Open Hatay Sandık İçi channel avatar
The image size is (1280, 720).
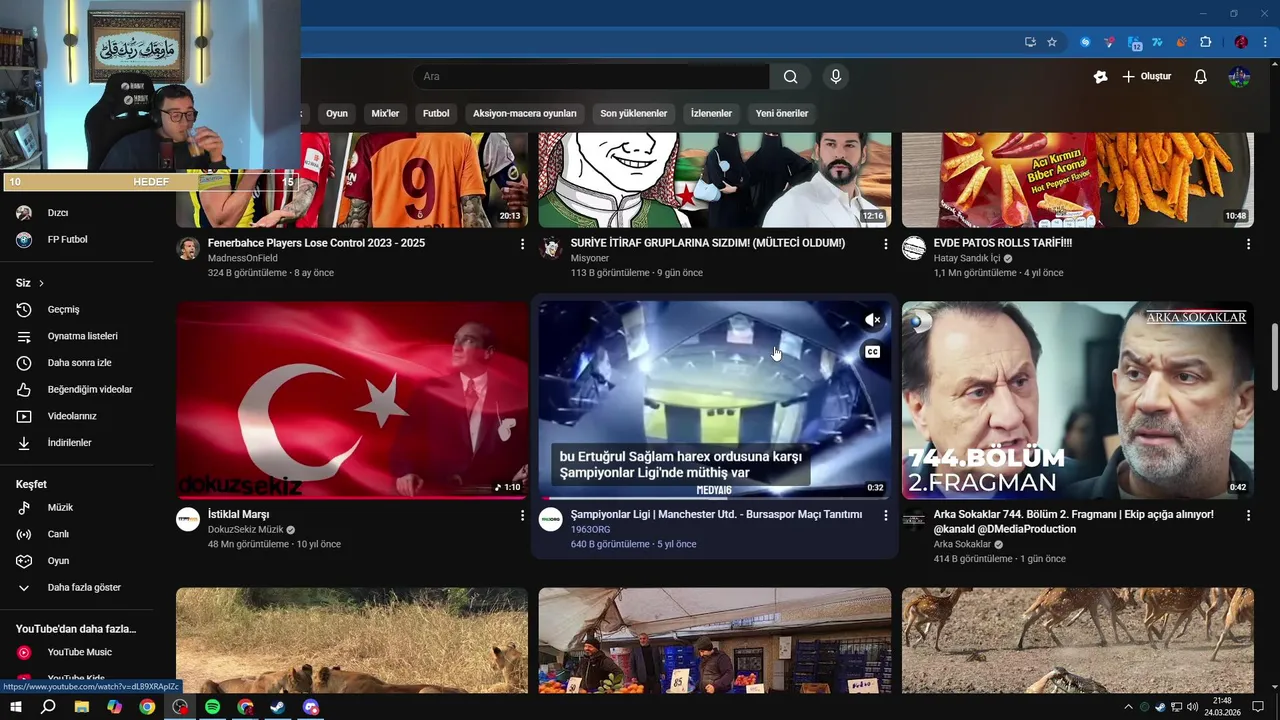(x=914, y=248)
